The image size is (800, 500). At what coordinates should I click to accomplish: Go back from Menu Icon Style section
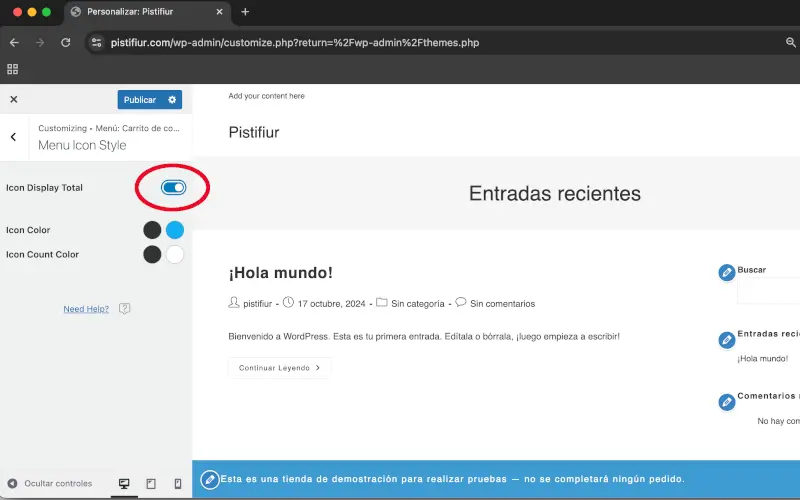pyautogui.click(x=13, y=137)
